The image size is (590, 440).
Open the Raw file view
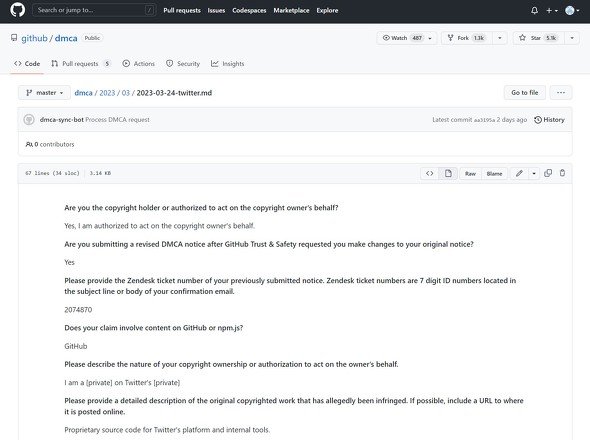coord(470,174)
